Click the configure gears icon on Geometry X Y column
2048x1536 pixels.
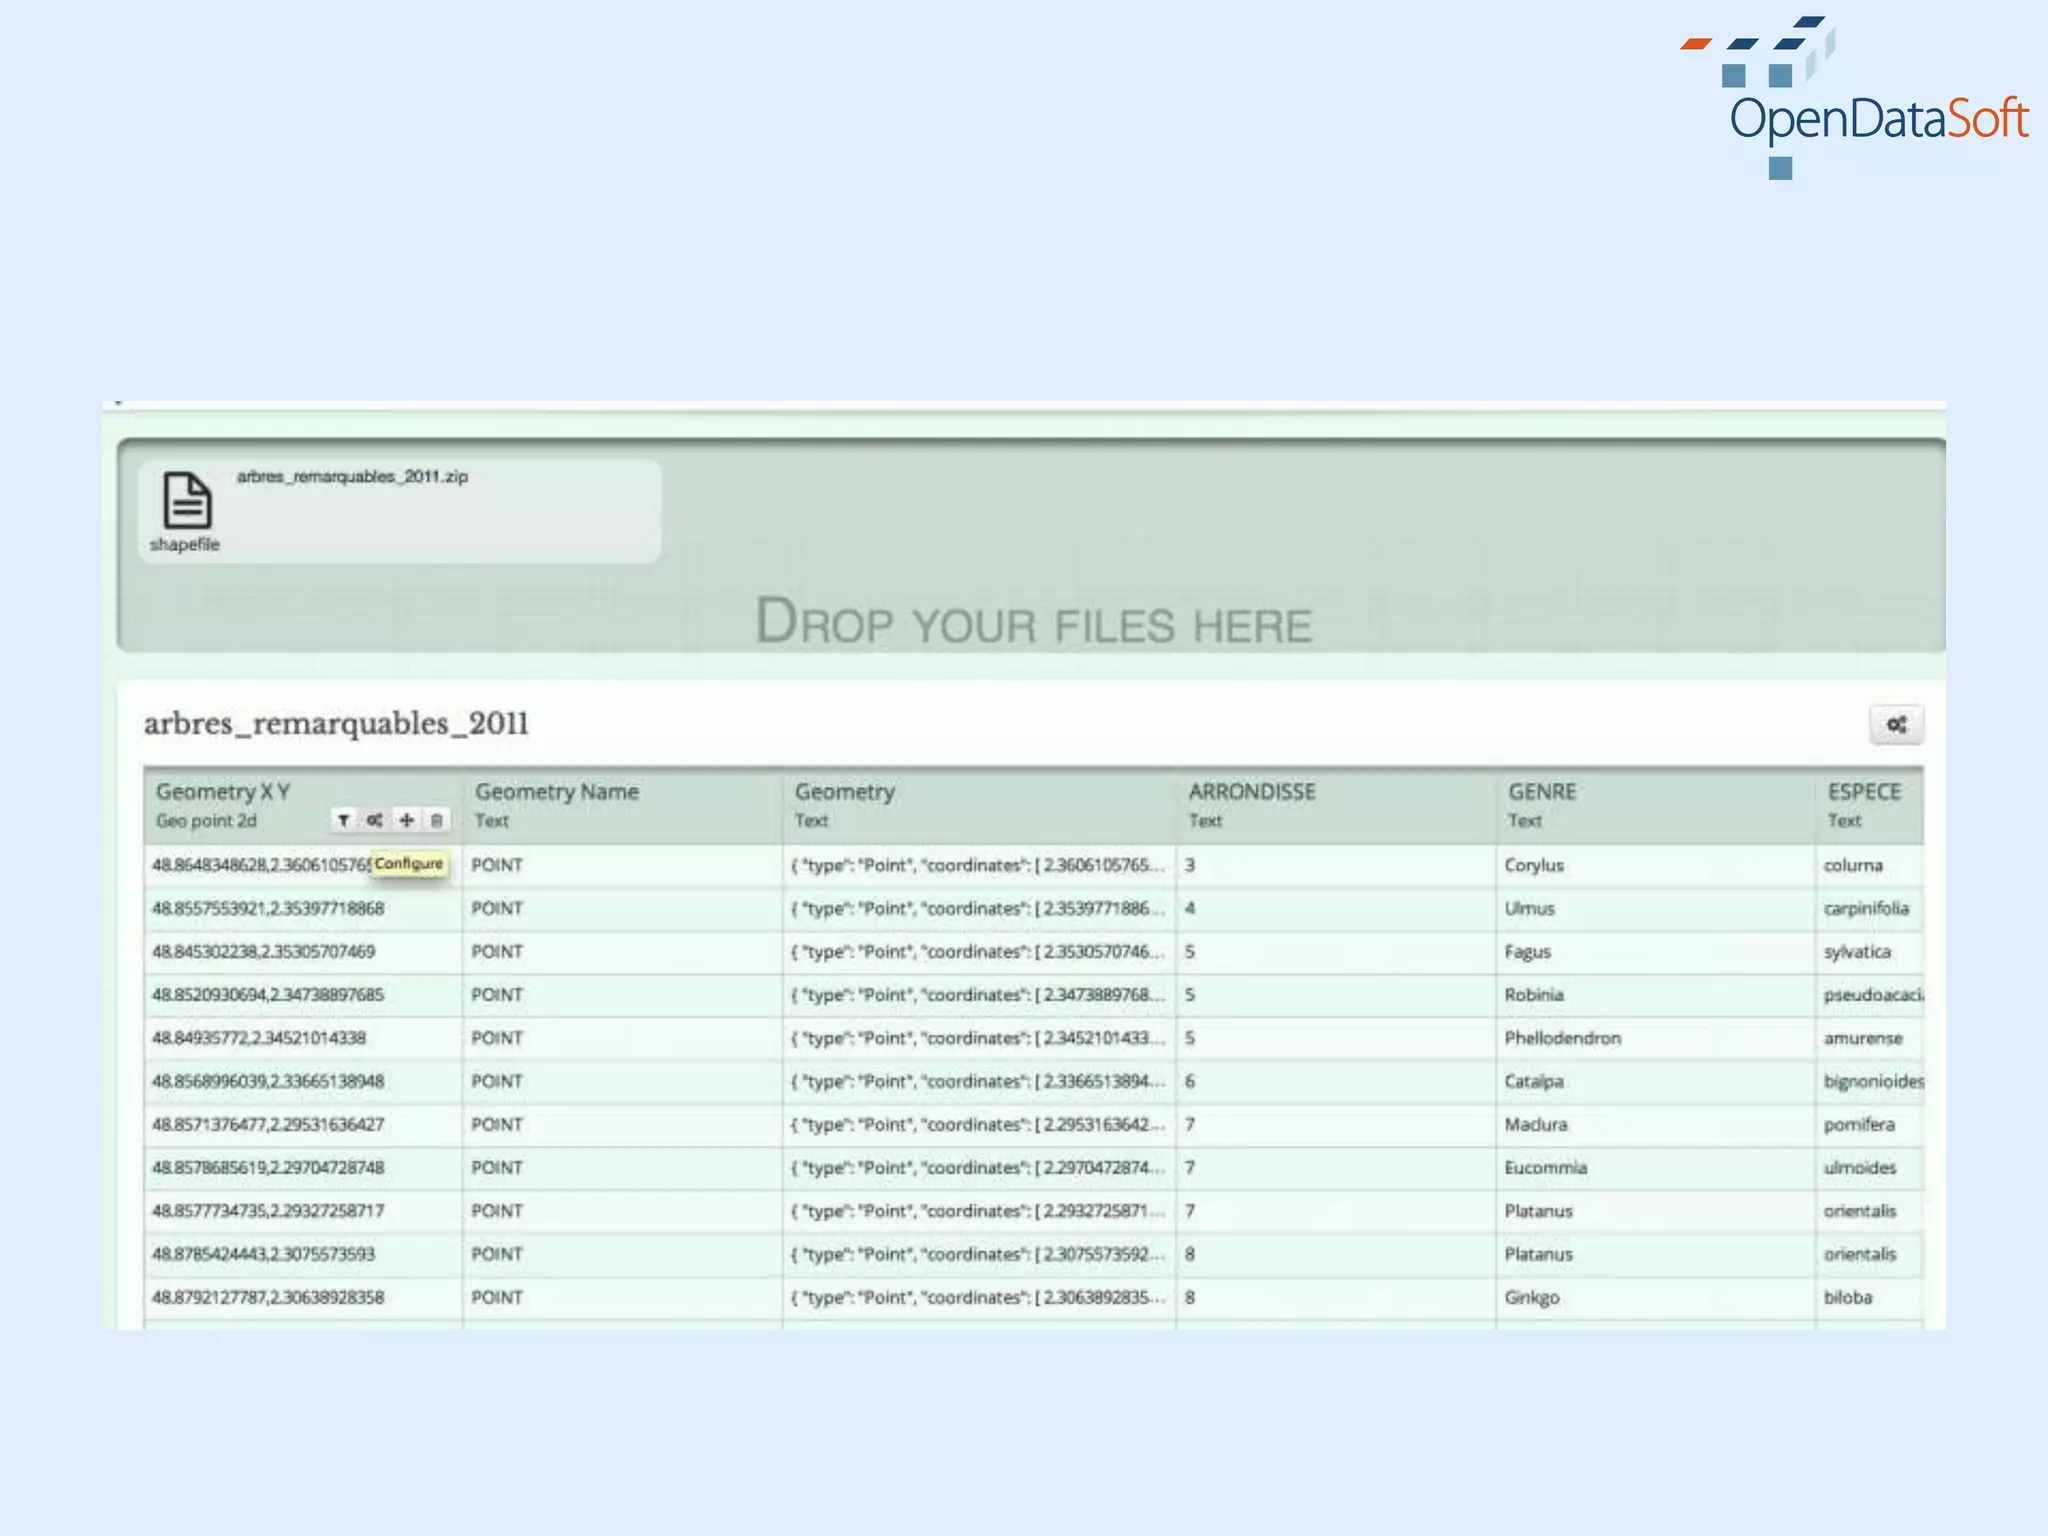pyautogui.click(x=374, y=820)
